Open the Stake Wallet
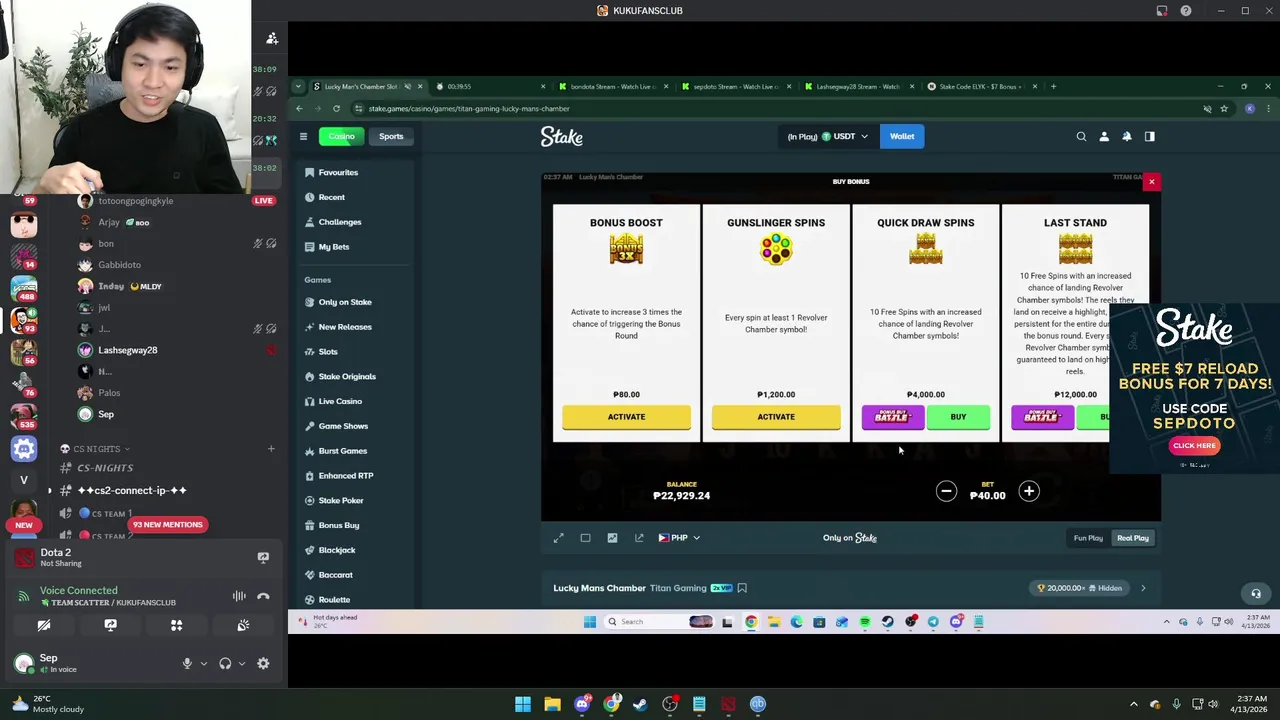This screenshot has height=720, width=1280. tap(902, 136)
